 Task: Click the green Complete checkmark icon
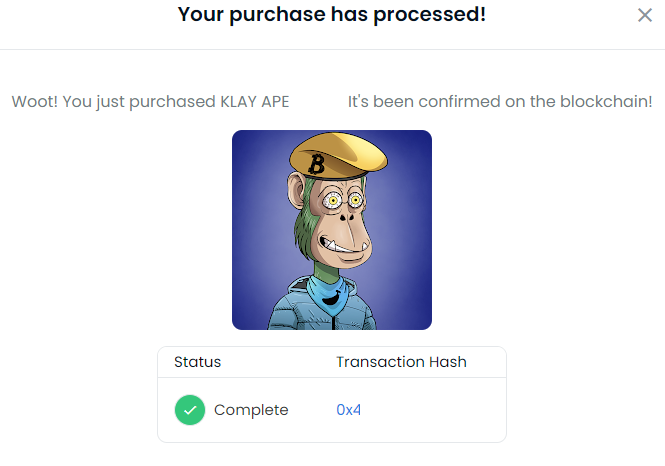190,410
